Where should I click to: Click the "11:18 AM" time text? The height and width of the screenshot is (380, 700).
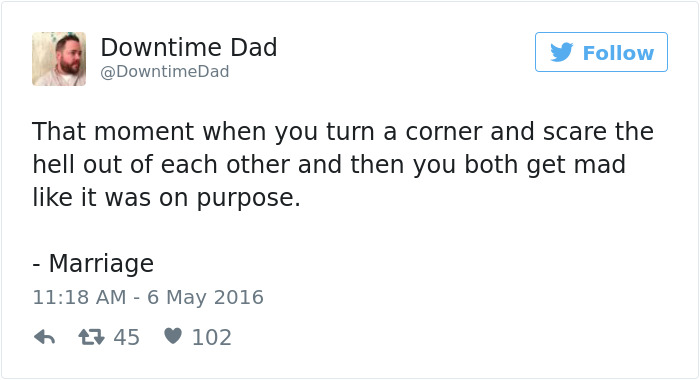point(79,297)
